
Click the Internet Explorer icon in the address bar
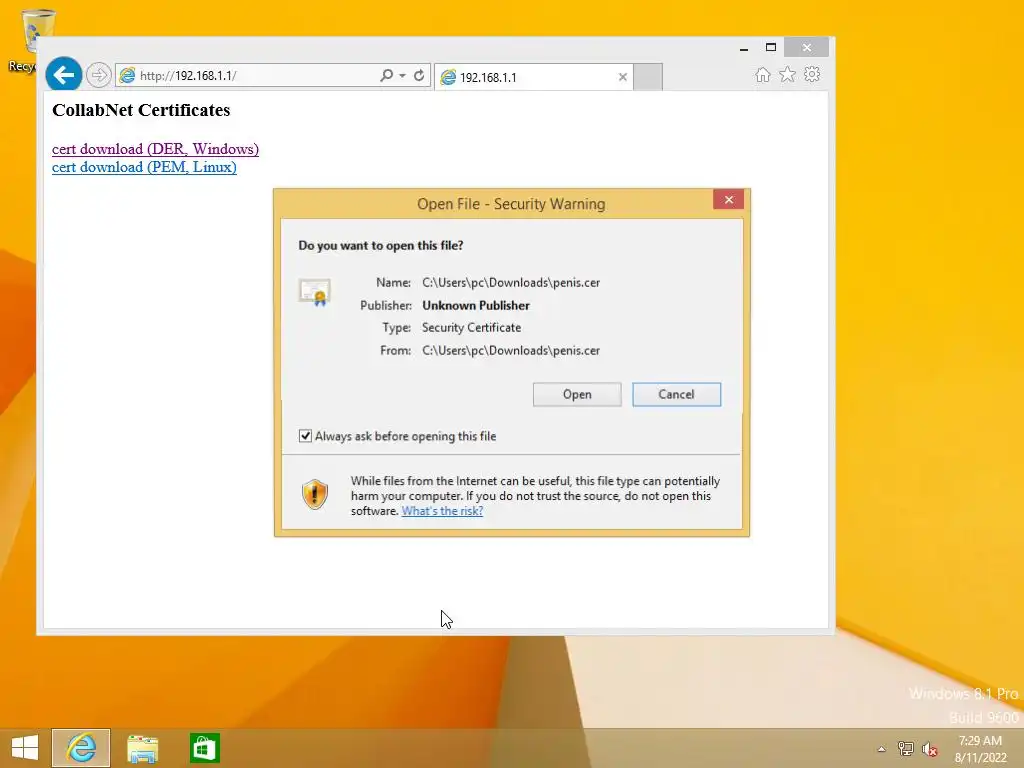128,76
